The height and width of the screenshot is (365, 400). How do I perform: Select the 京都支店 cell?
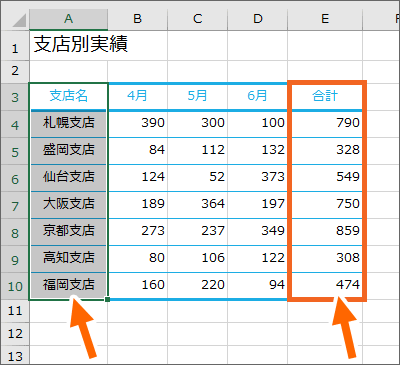68,232
